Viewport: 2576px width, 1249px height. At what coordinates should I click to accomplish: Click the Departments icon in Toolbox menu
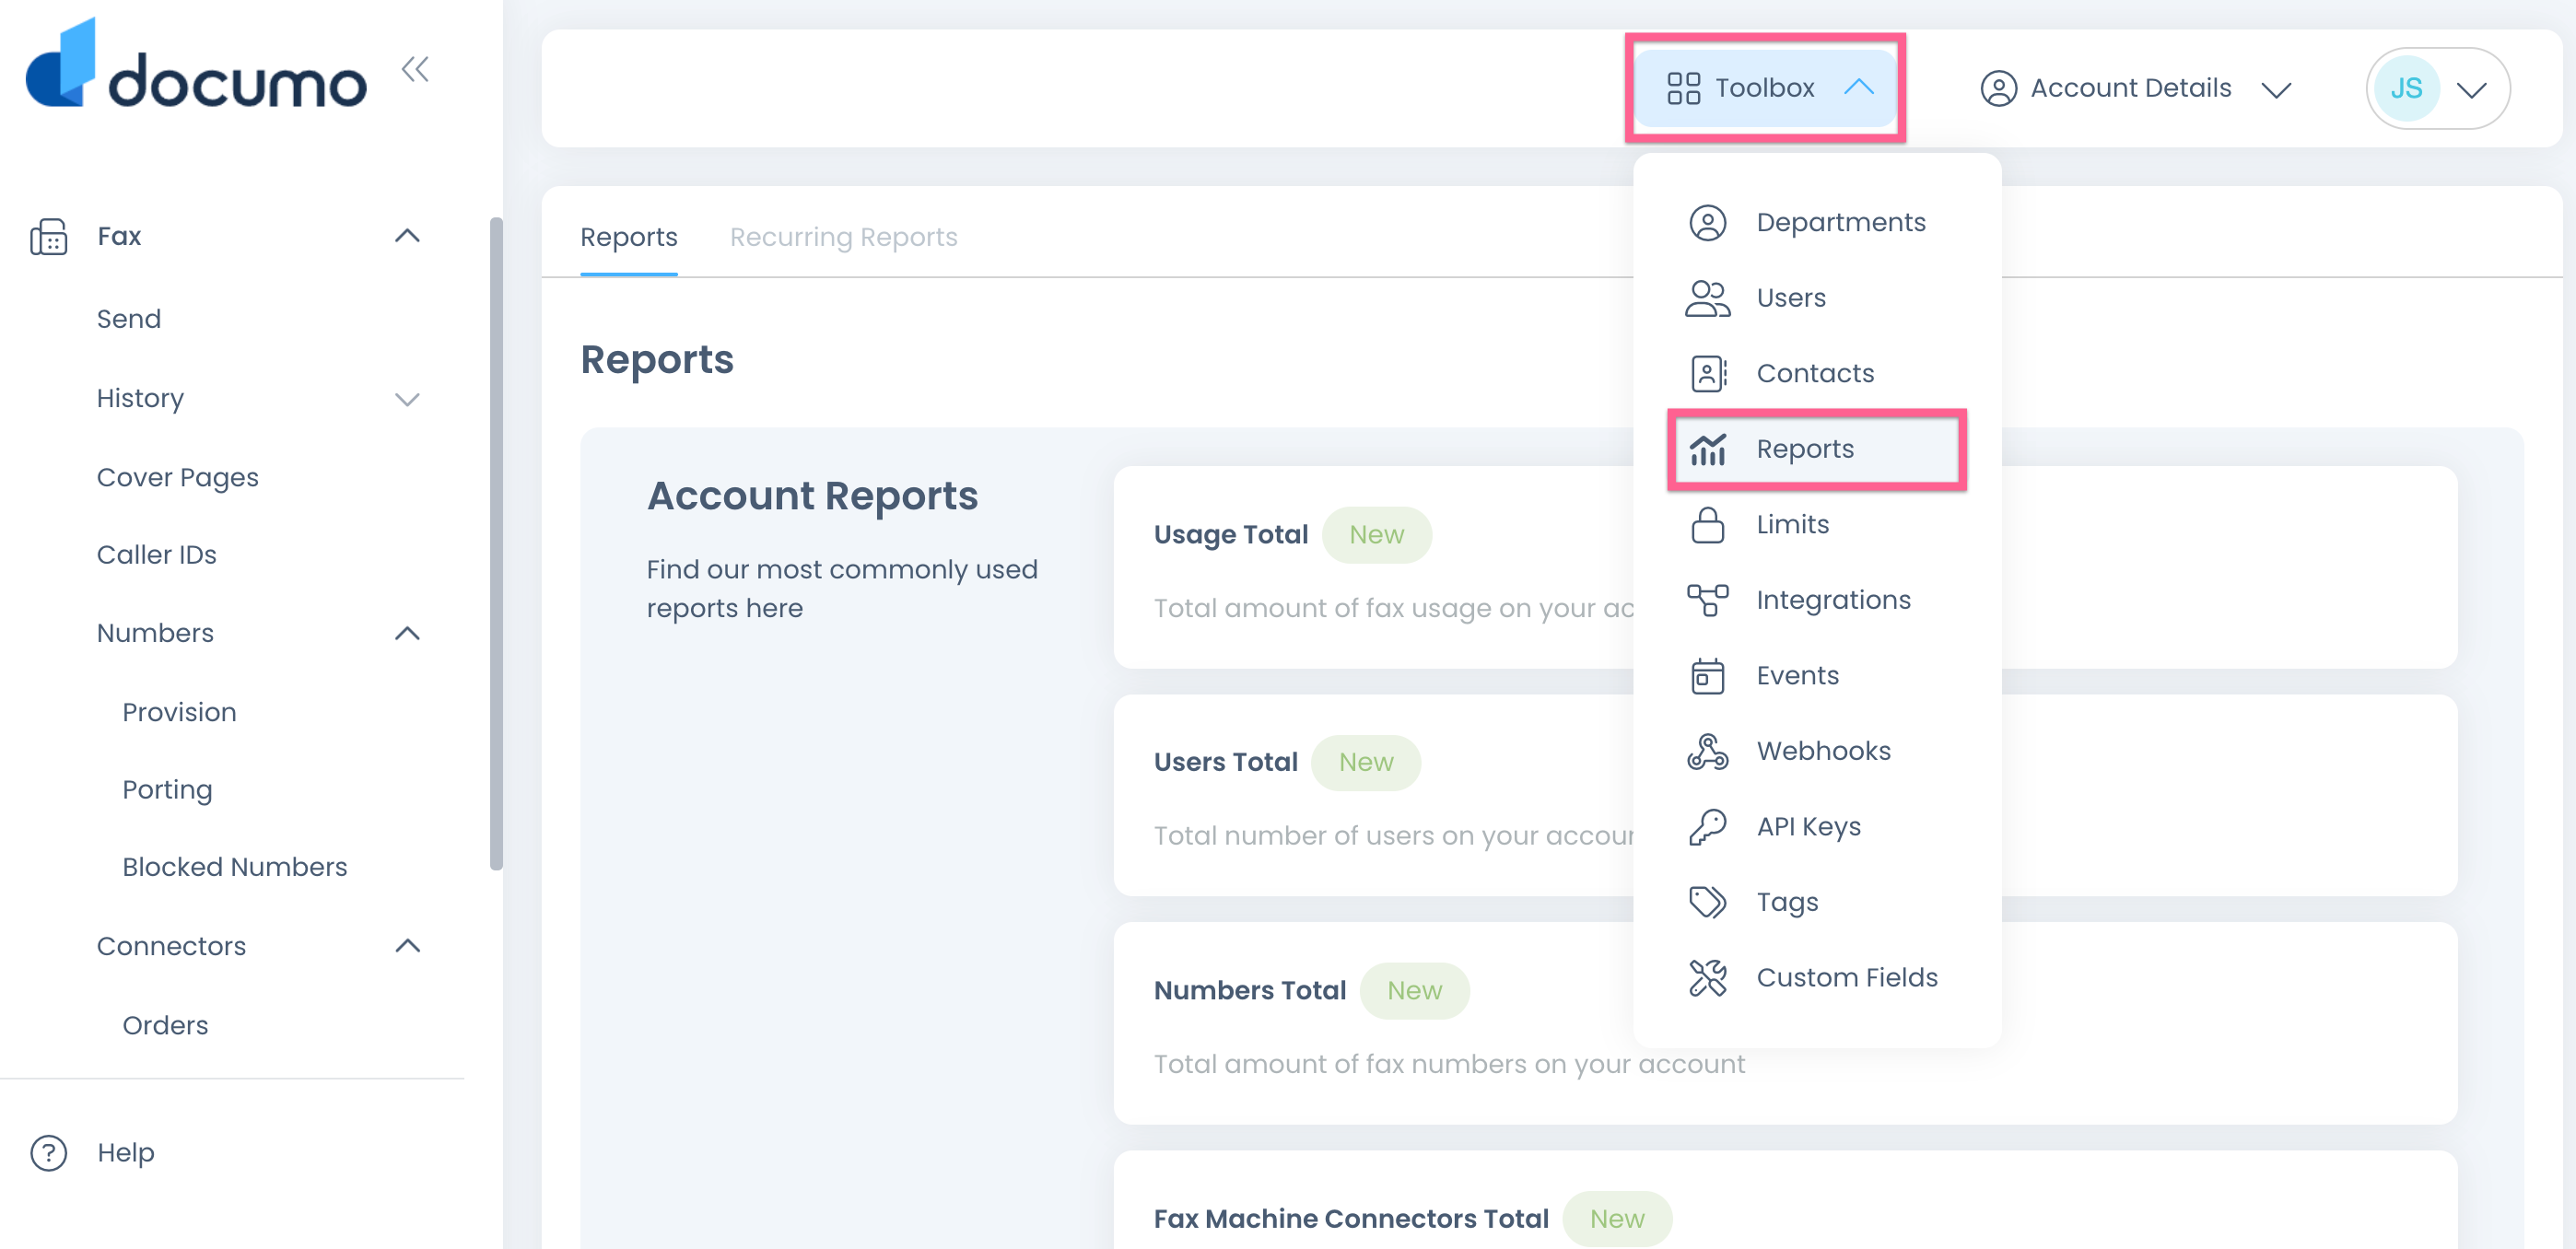pos(1707,222)
